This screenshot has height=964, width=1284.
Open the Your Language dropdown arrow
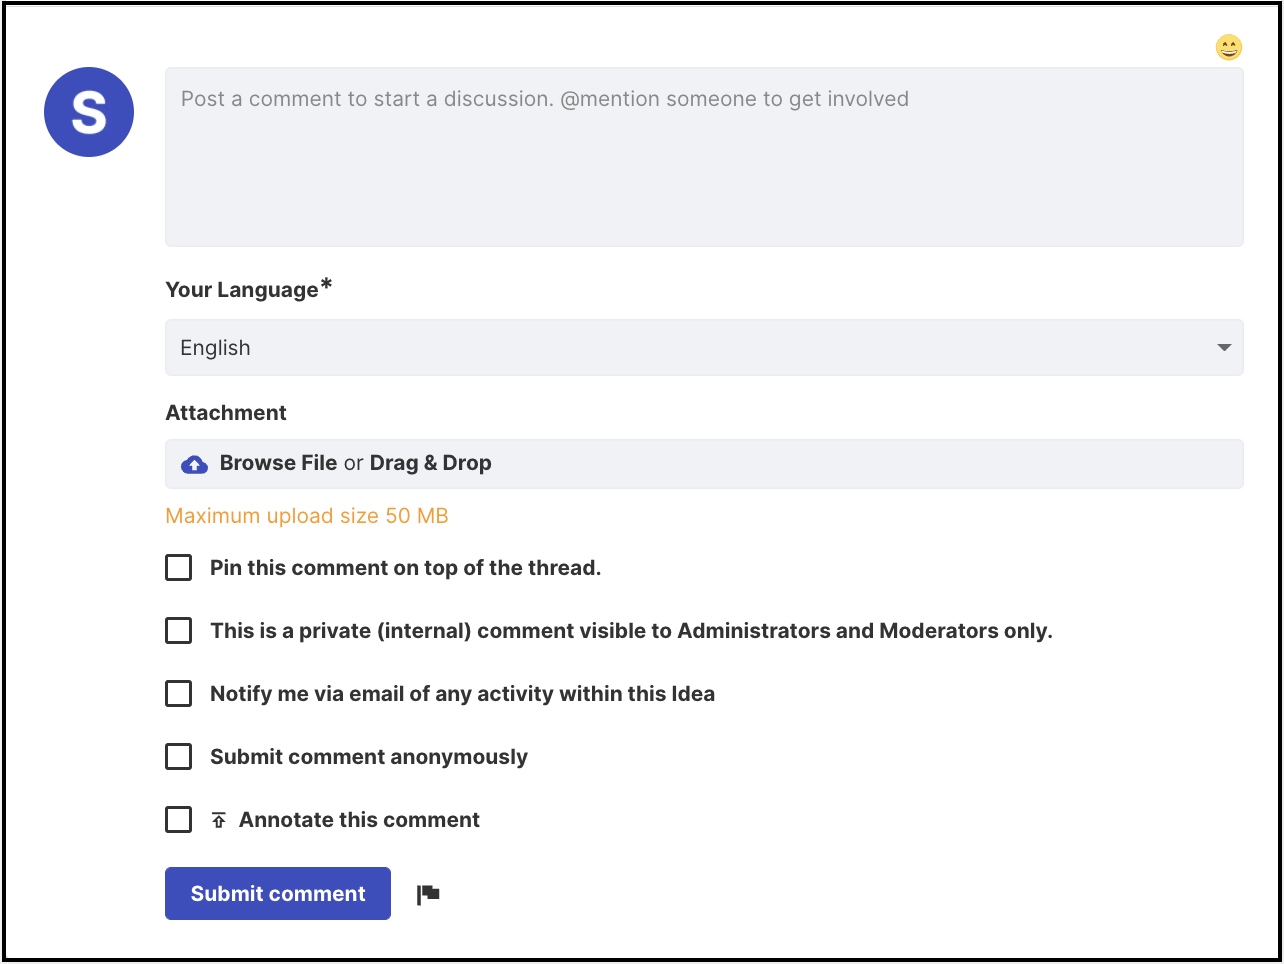click(1224, 348)
